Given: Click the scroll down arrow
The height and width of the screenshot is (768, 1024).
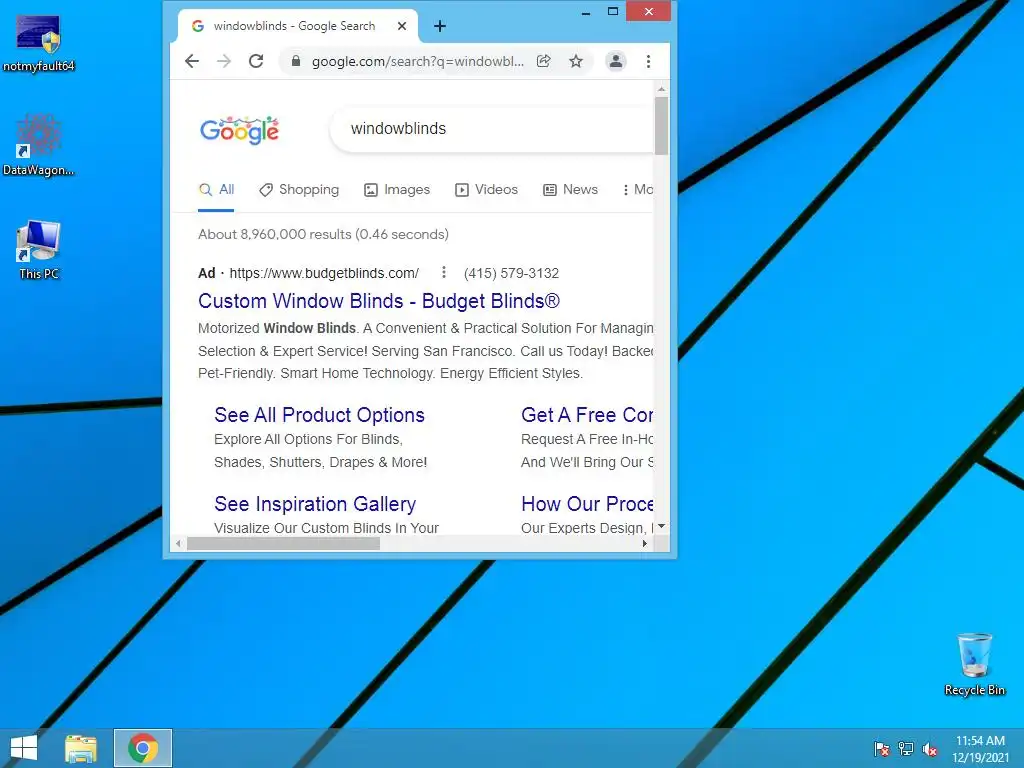Looking at the screenshot, I should pos(661,526).
